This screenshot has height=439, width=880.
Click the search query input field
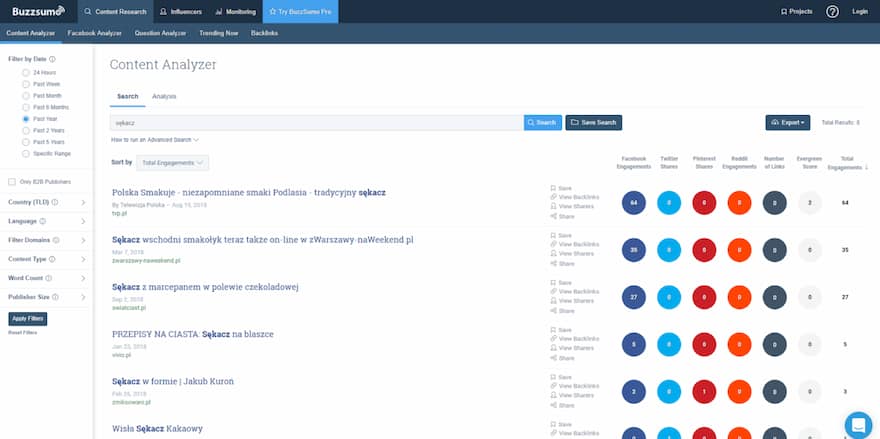pos(317,122)
